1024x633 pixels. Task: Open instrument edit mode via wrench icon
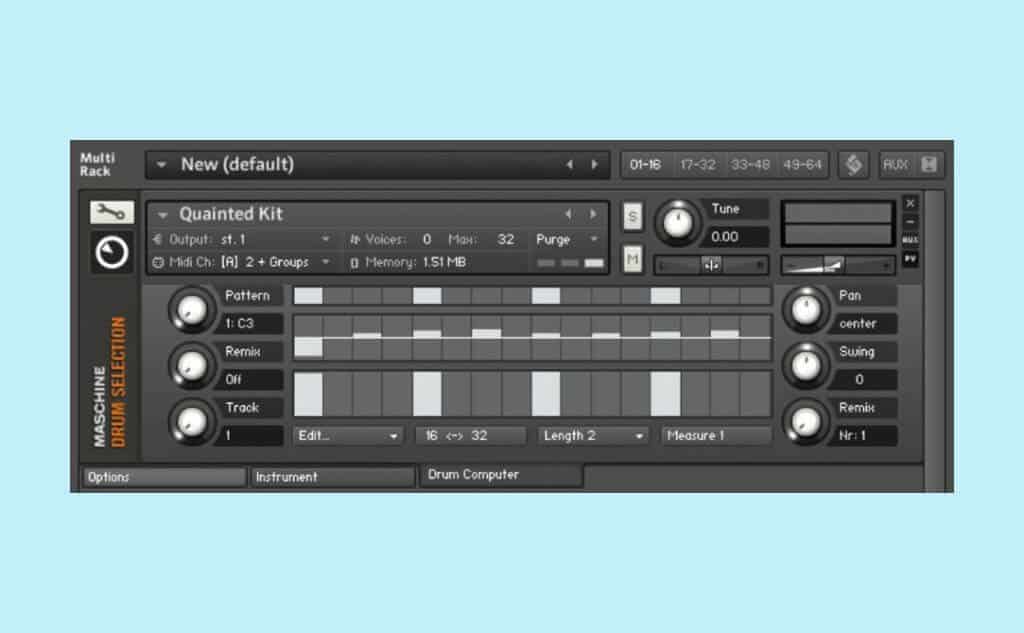click(112, 212)
